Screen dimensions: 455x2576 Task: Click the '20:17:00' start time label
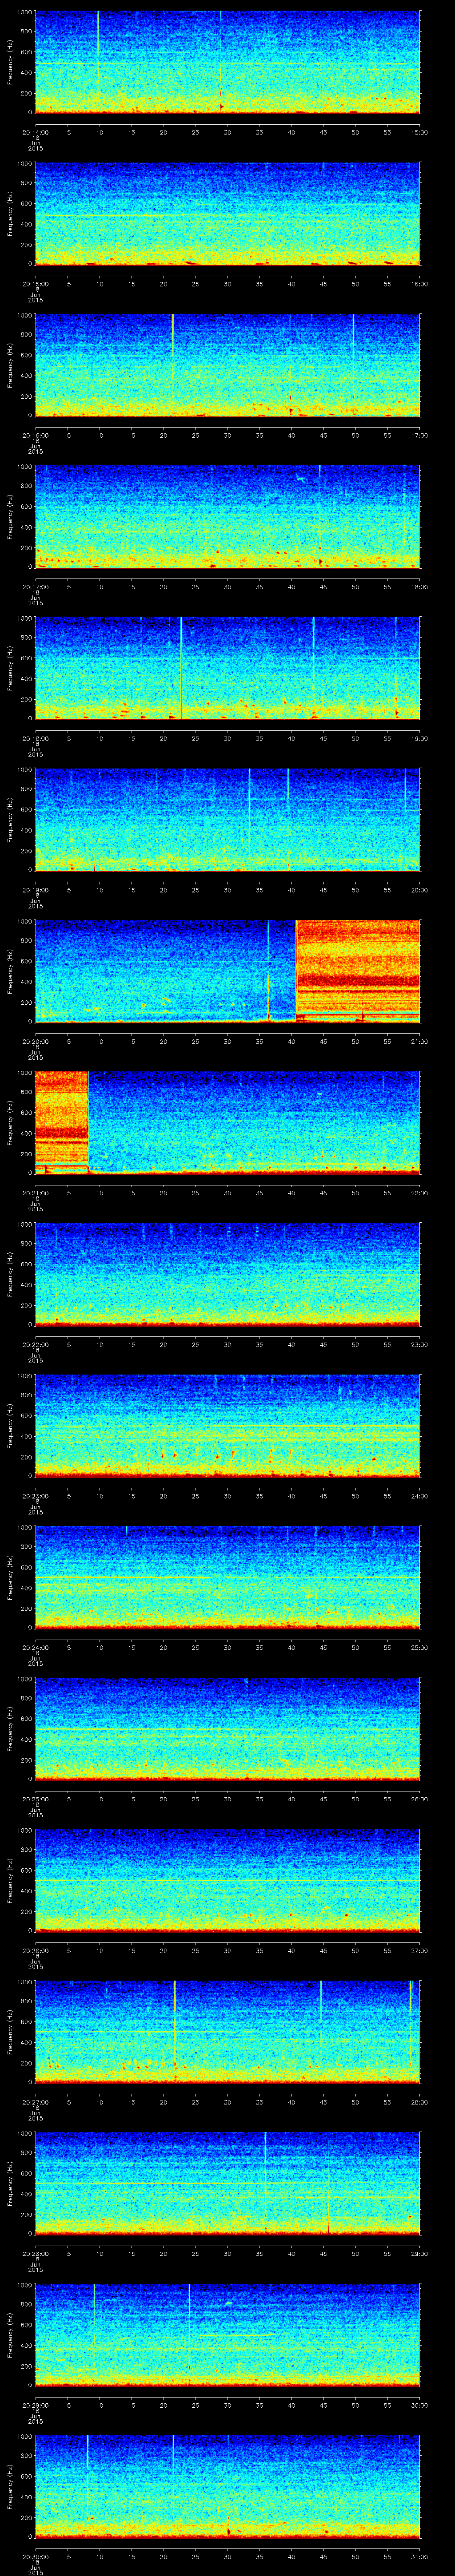(x=35, y=587)
